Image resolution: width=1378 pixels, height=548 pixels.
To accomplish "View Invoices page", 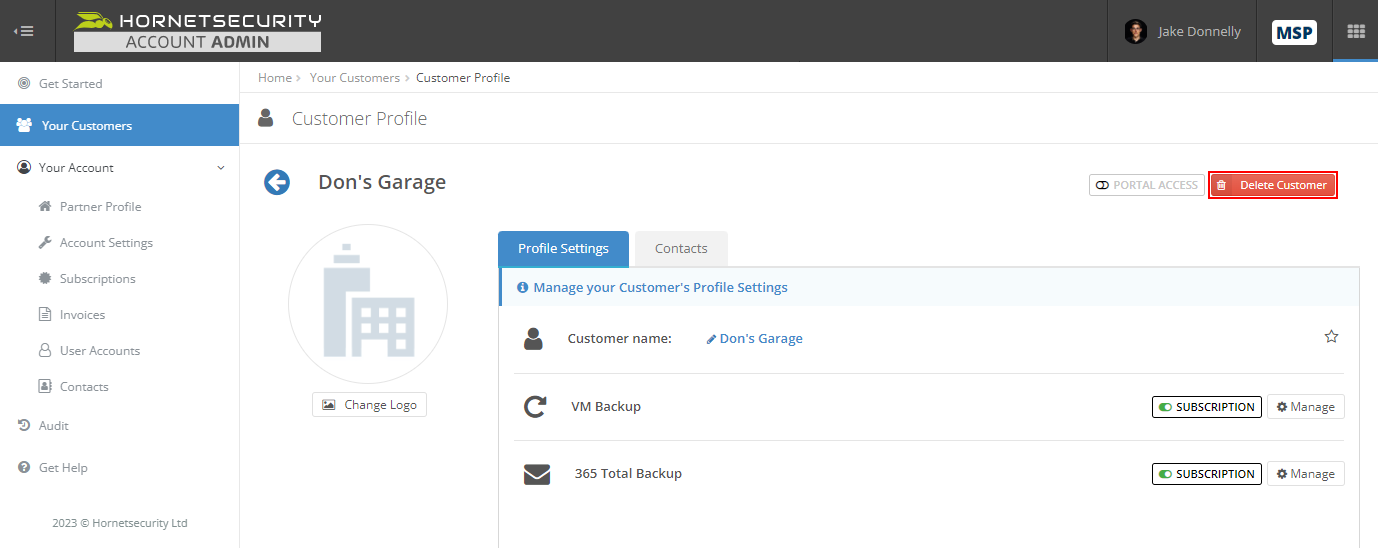I will (82, 314).
